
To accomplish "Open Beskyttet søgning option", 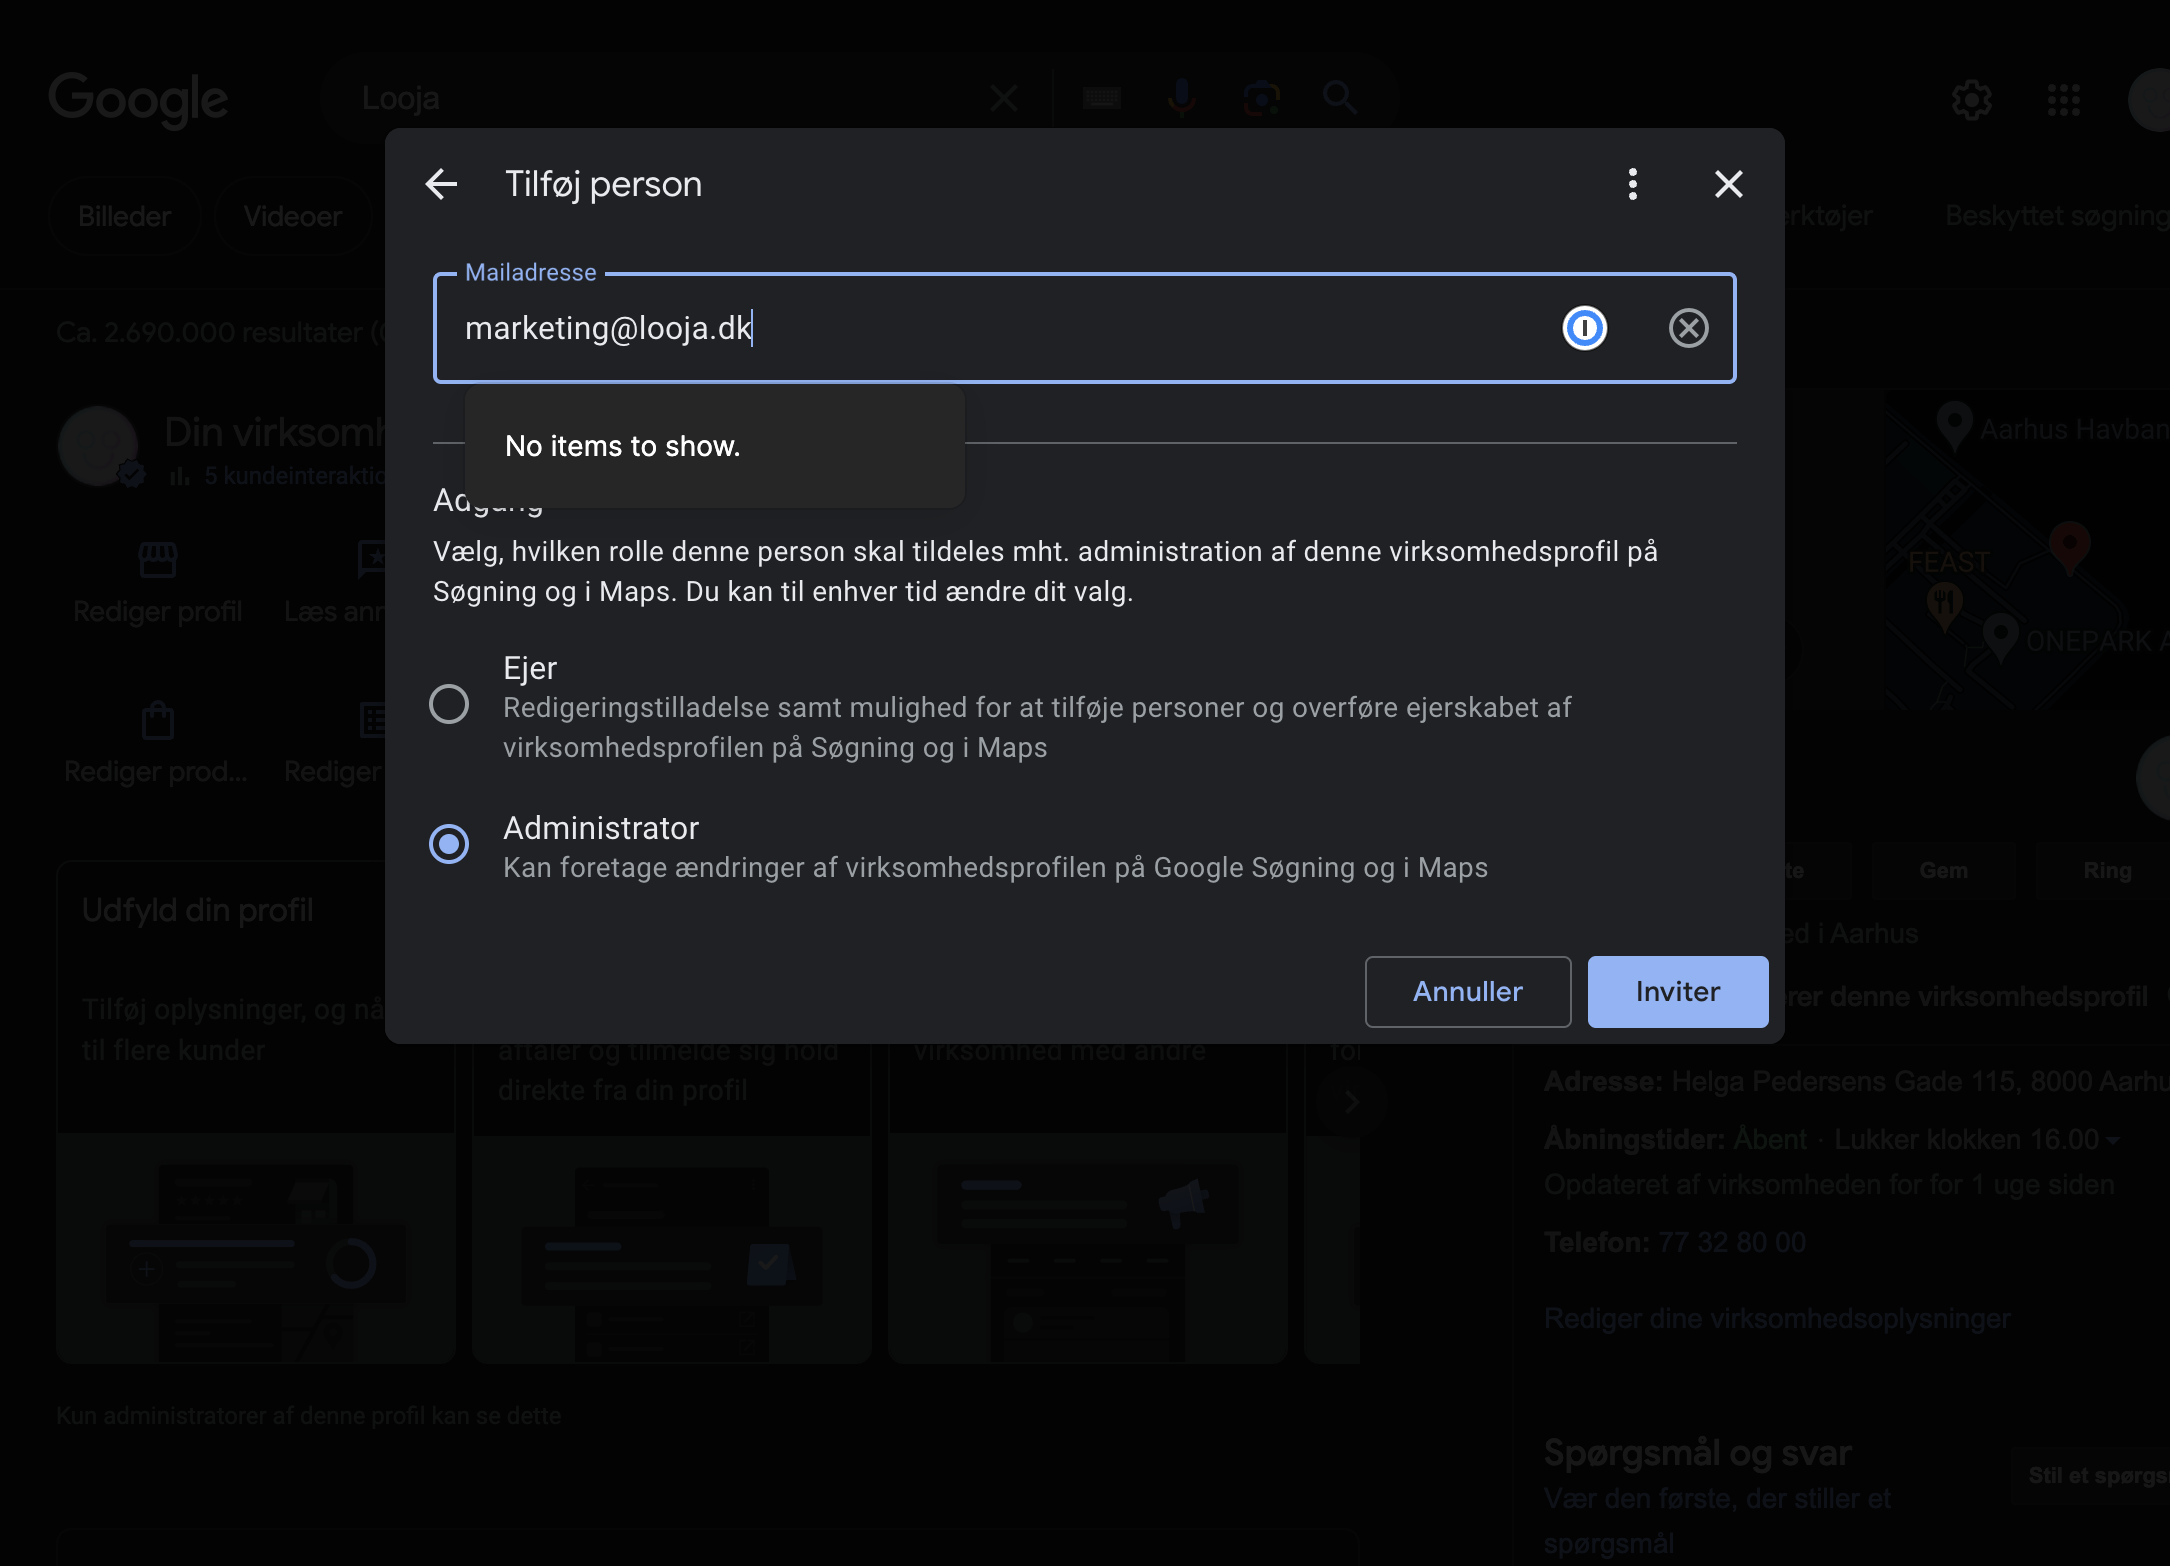I will pos(2056,216).
